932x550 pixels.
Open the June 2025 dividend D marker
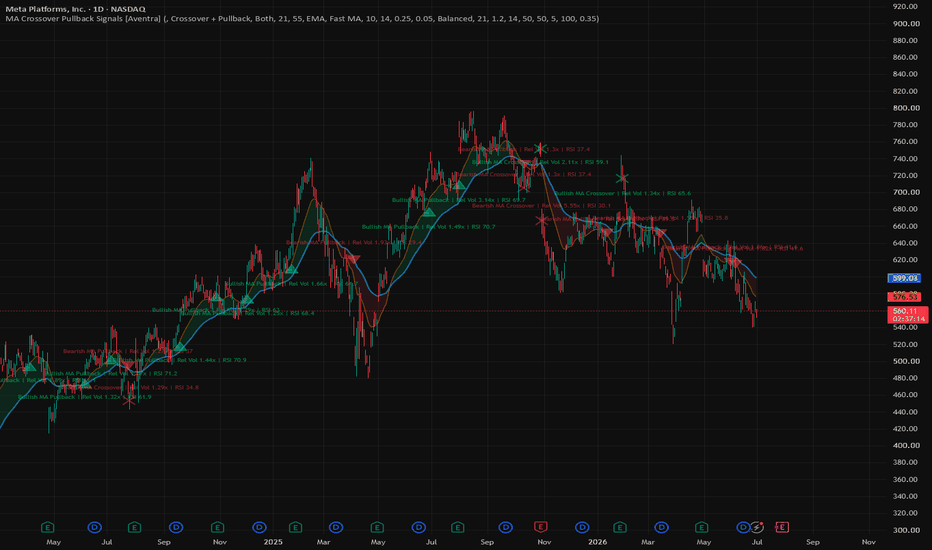coord(419,527)
